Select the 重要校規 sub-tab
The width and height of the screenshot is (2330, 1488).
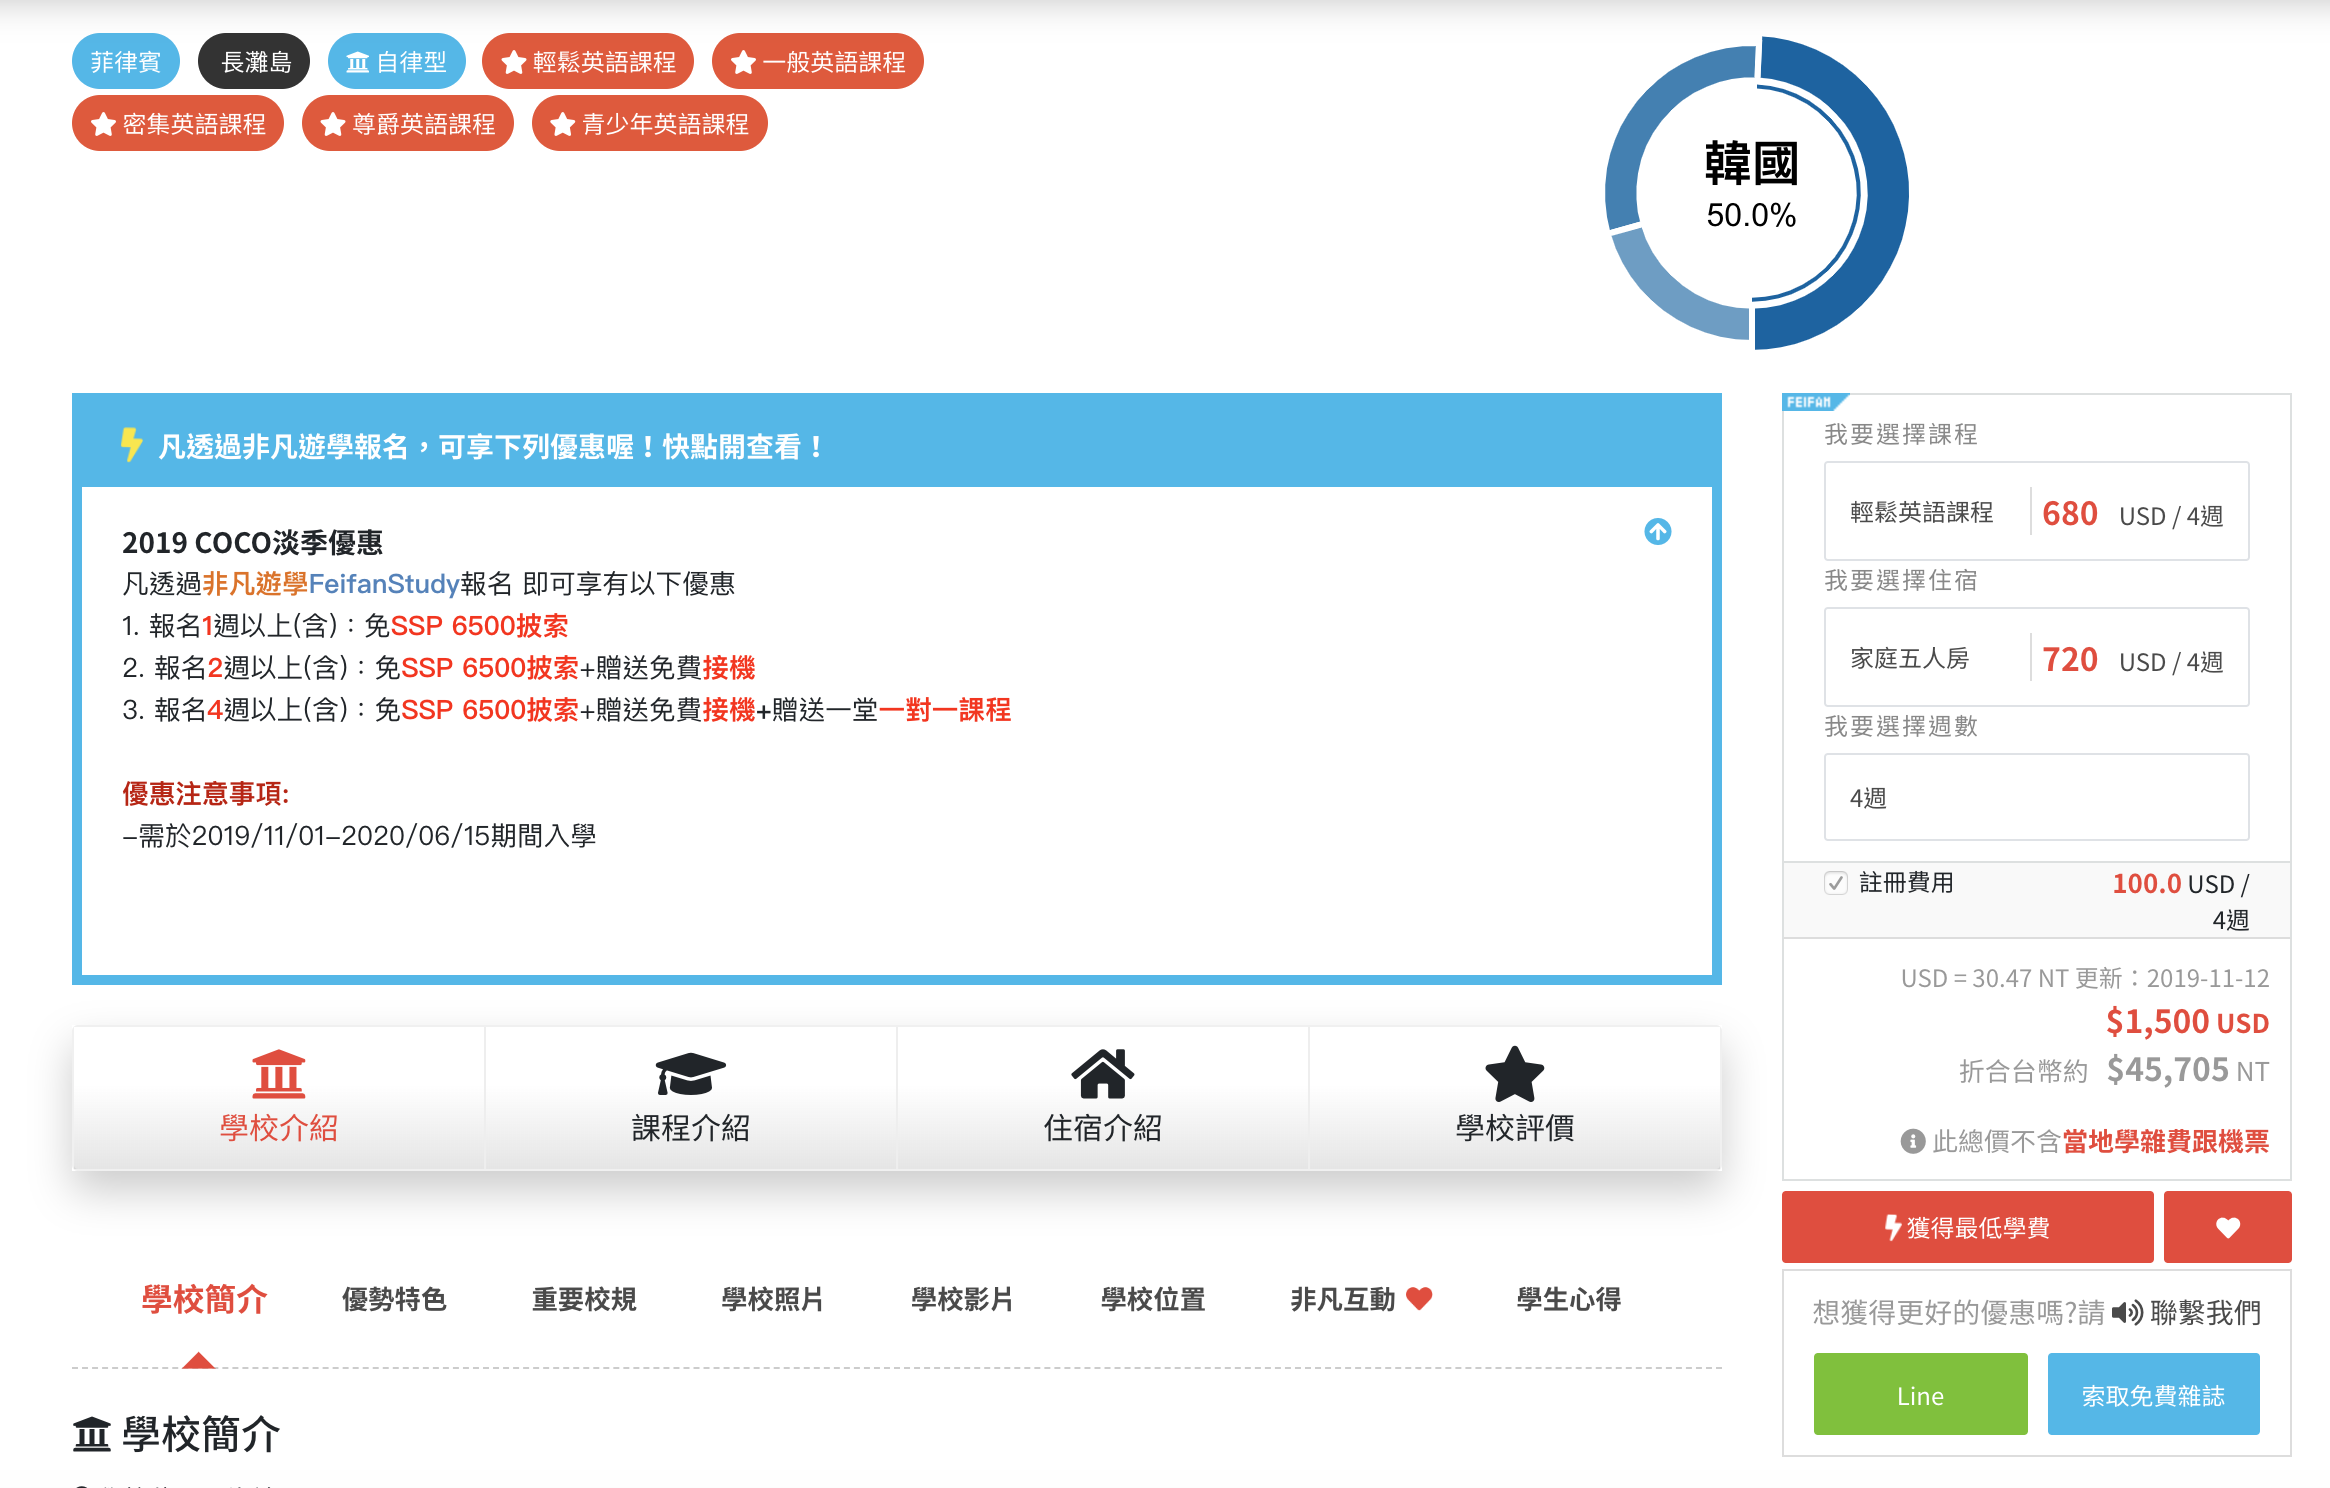tap(584, 1300)
